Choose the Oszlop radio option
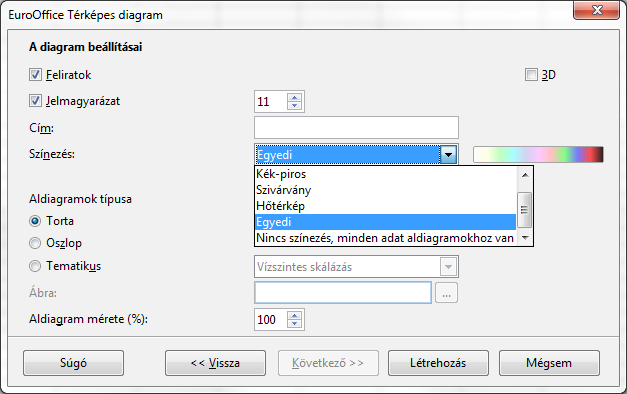The width and height of the screenshot is (627, 394). (35, 243)
